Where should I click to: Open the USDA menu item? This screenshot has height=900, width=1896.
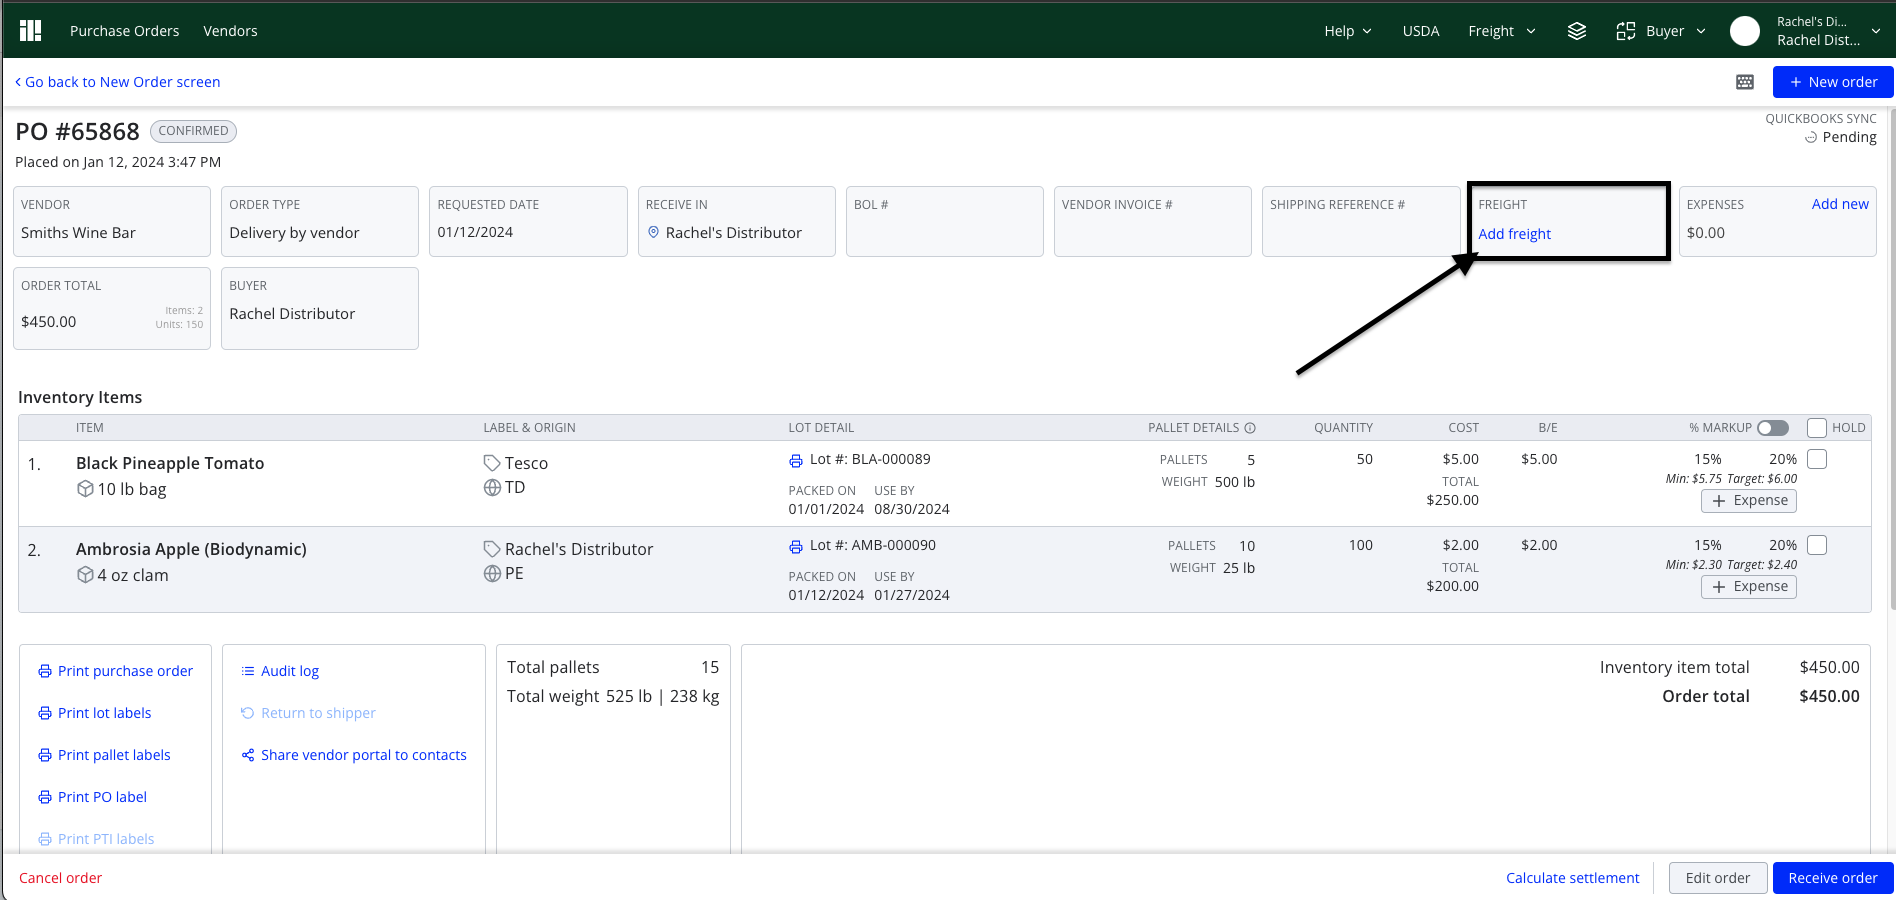[1421, 31]
